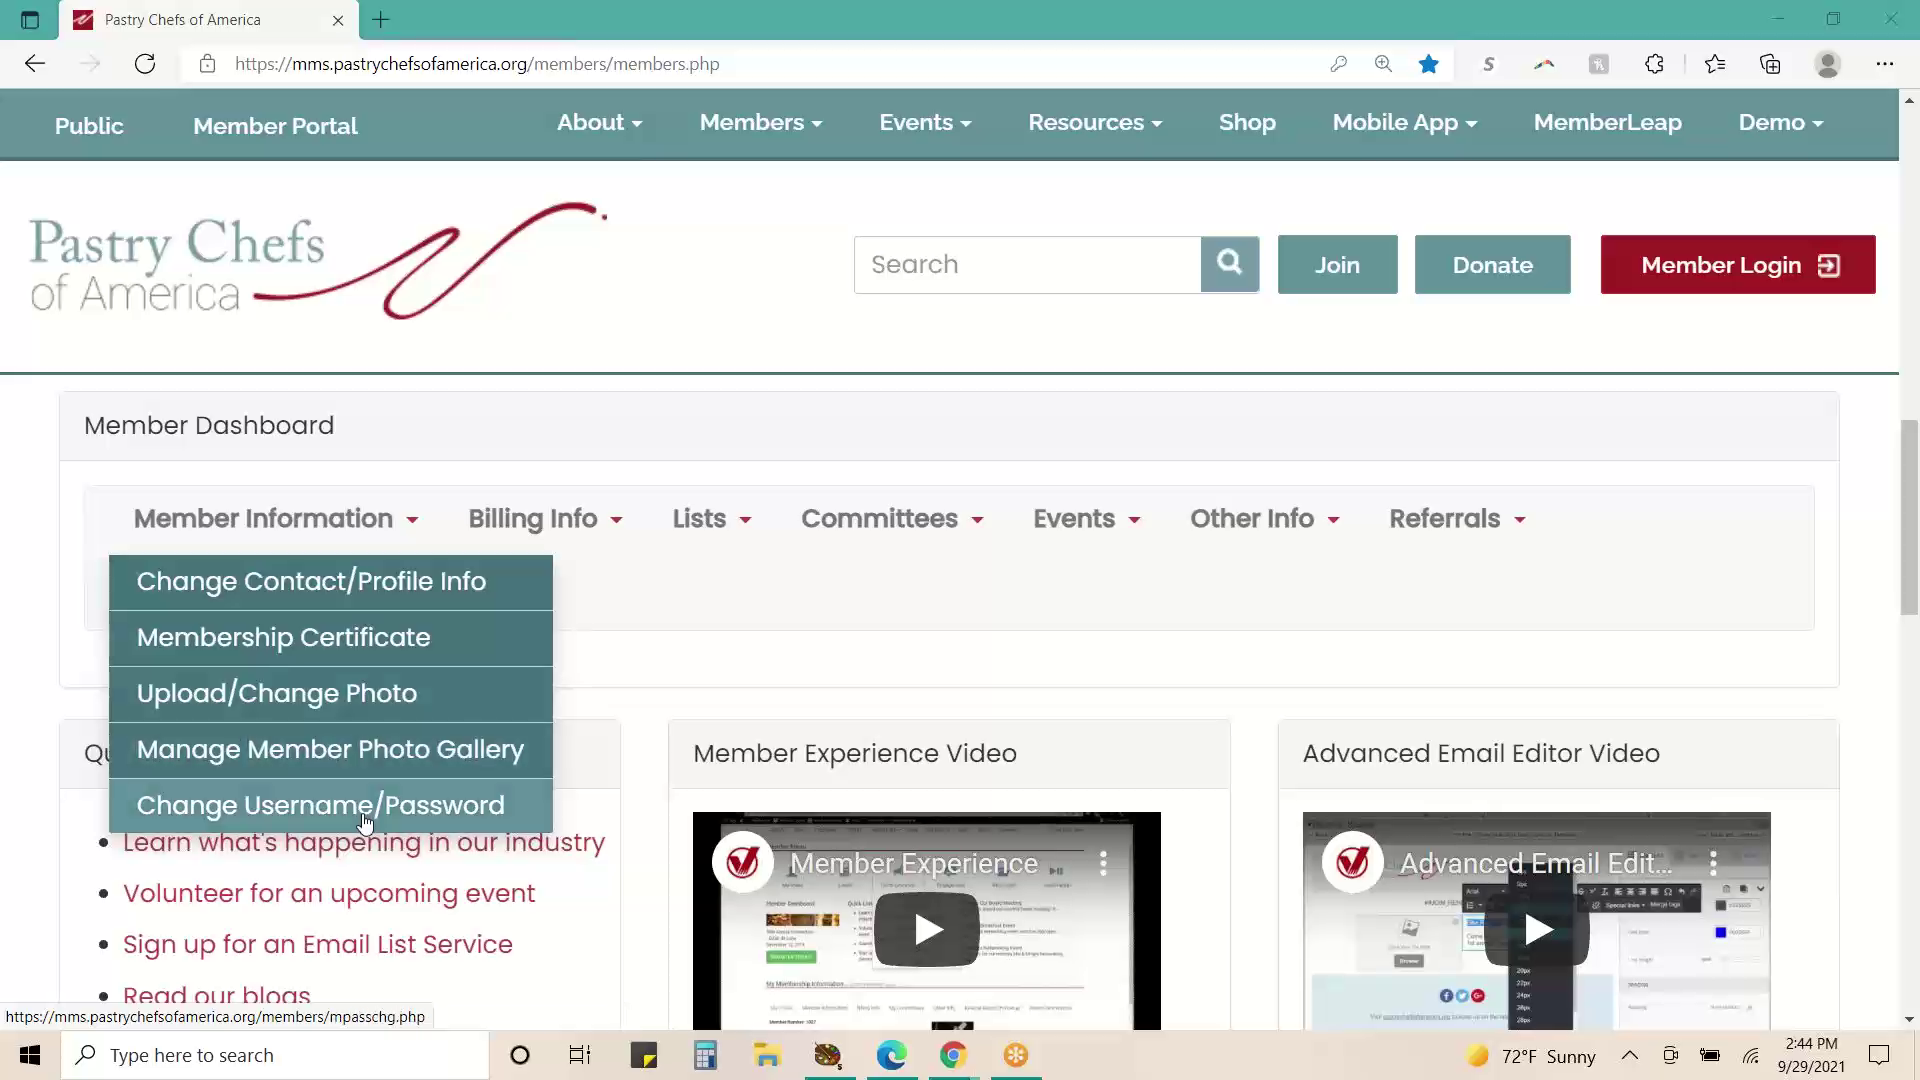The height and width of the screenshot is (1080, 1920).
Task: Open the Member Portal nav link
Action: (x=275, y=126)
